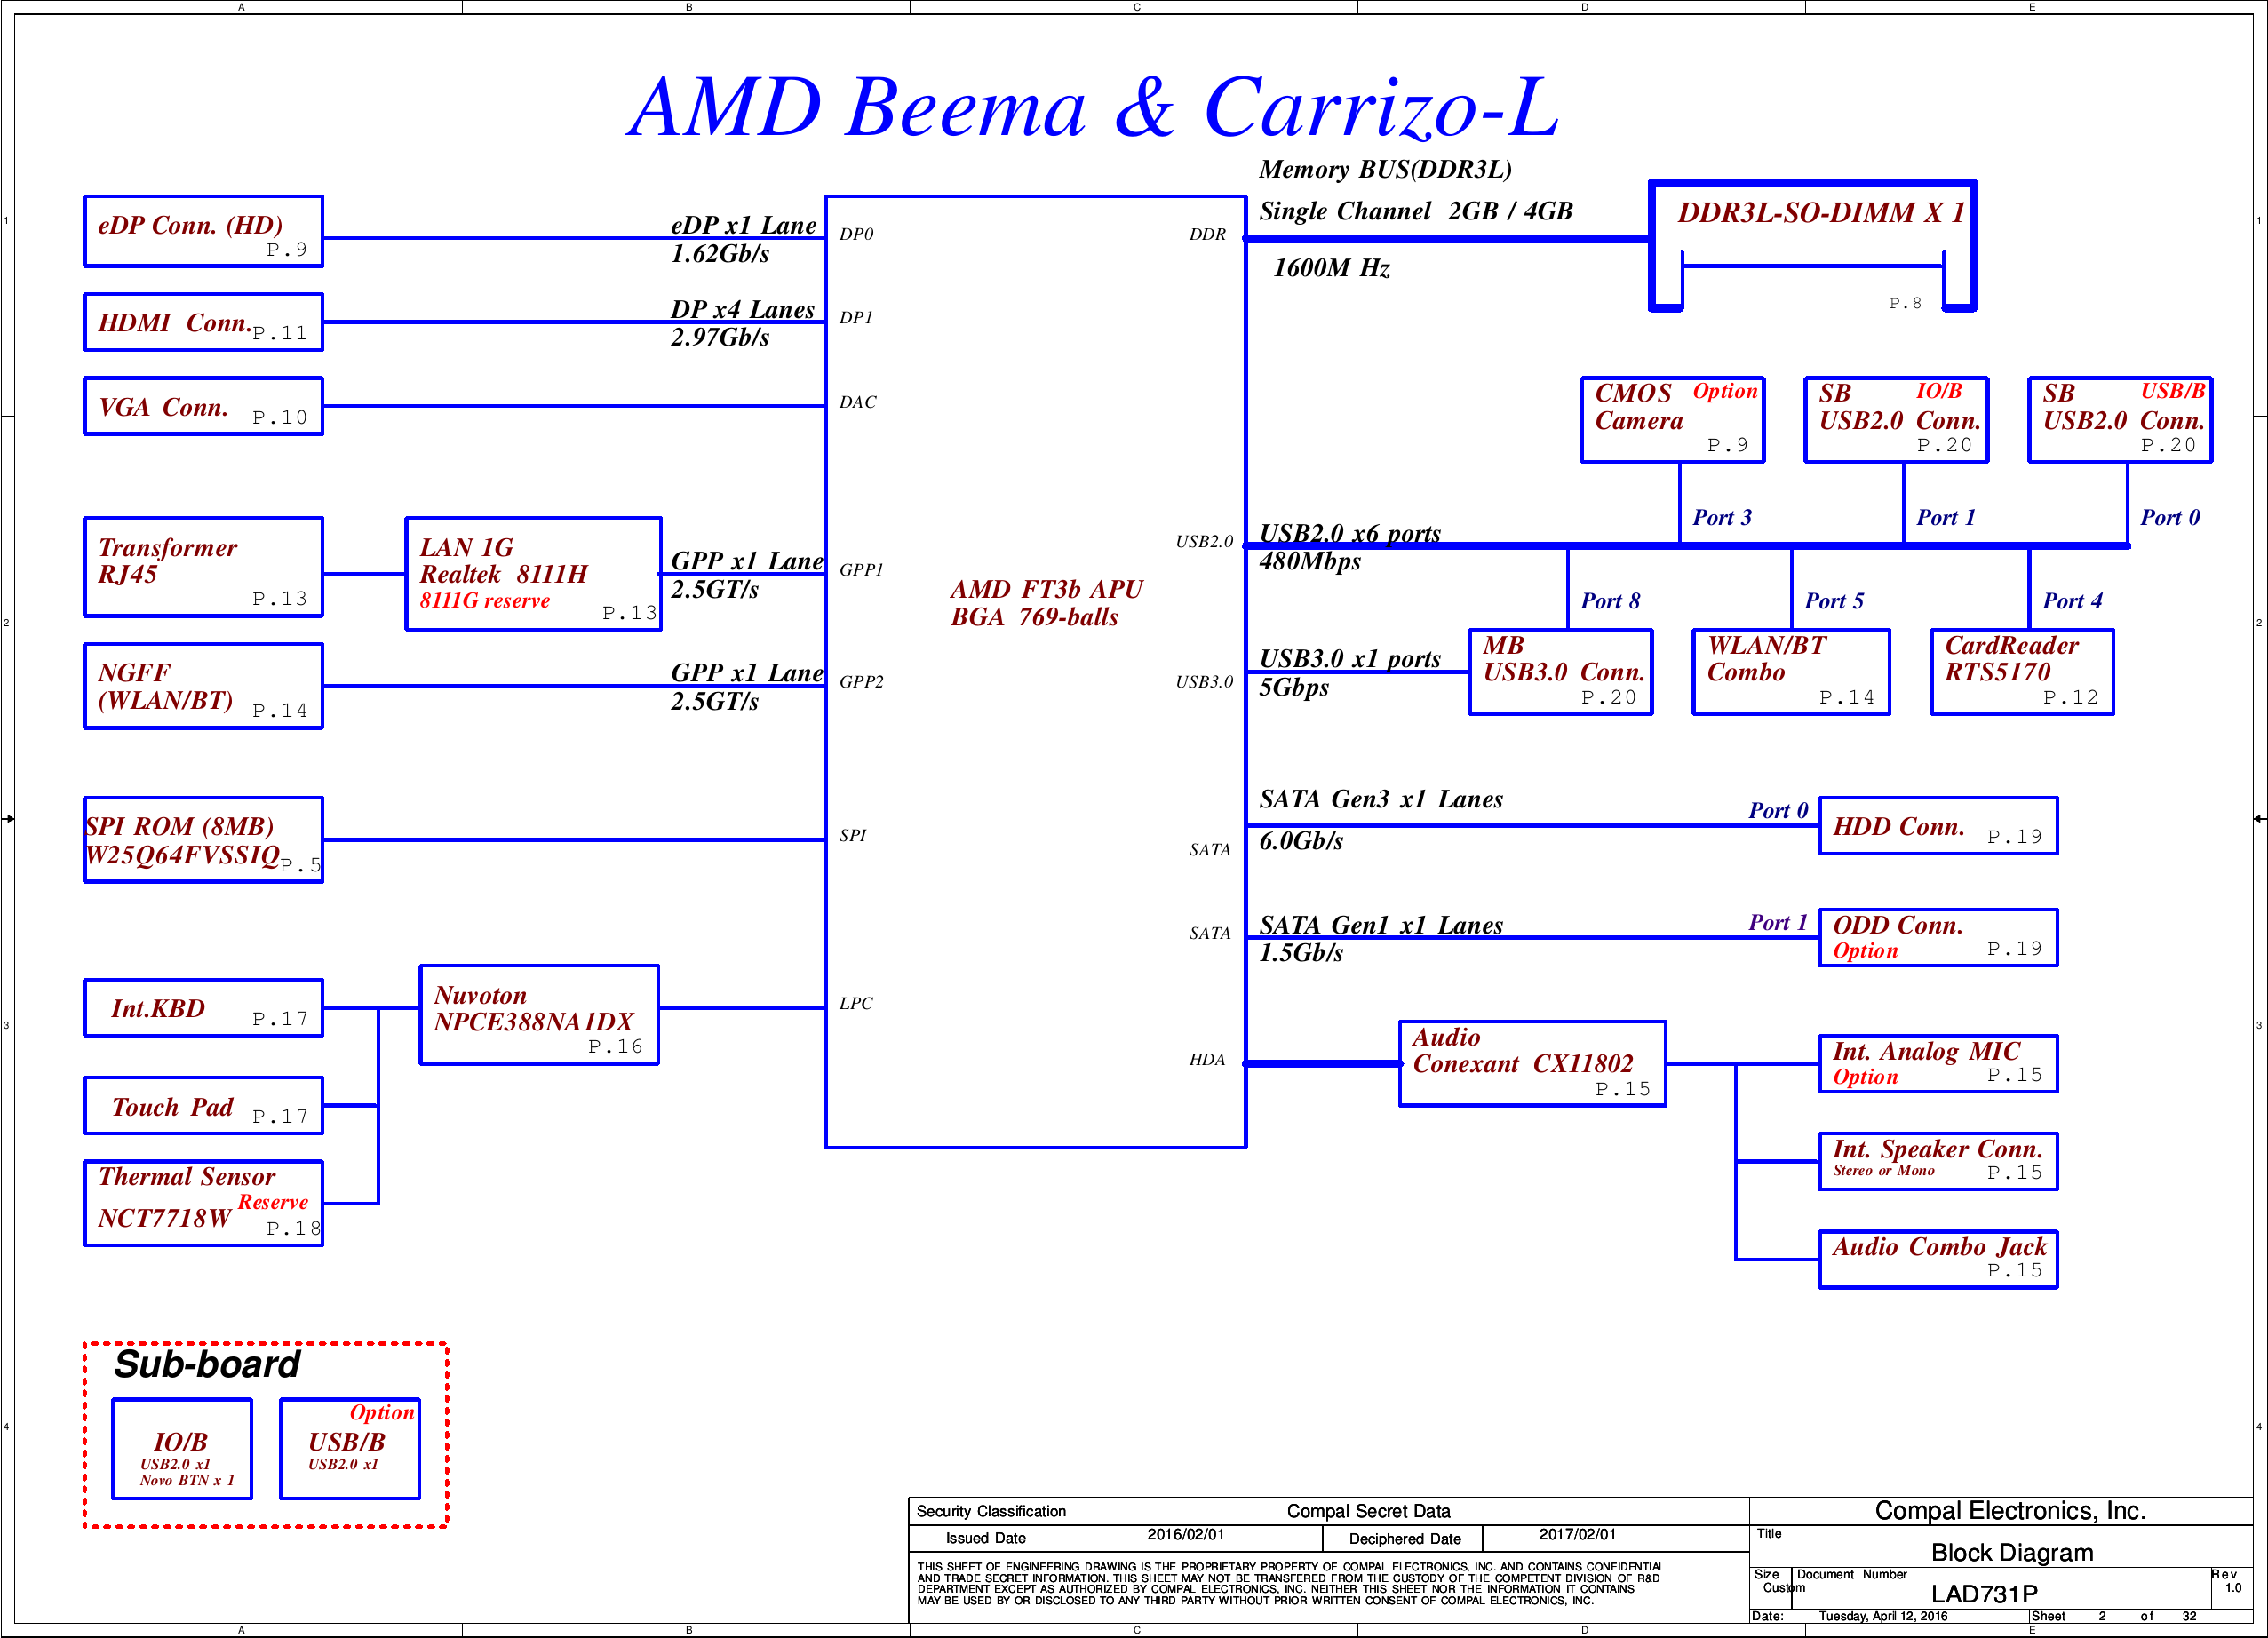
Task: Click the IO/B sub-board box
Action: [182, 1449]
